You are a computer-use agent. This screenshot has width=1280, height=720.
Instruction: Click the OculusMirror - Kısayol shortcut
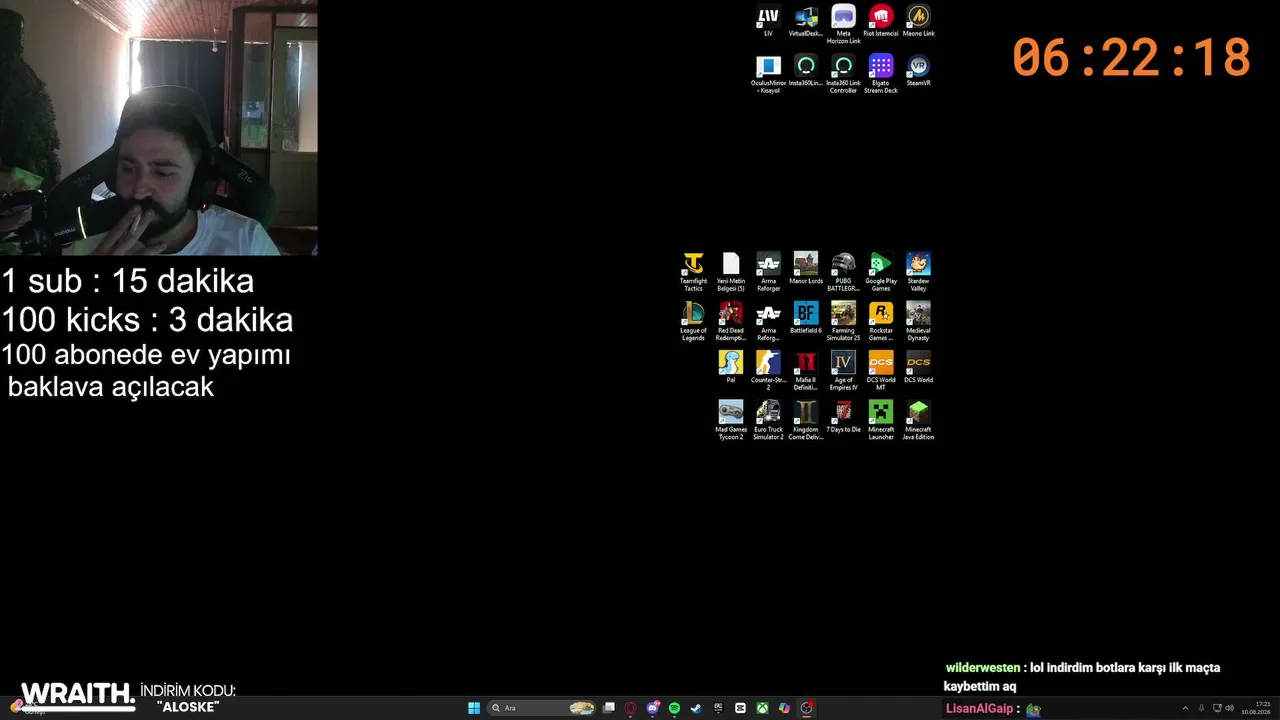[x=768, y=75]
